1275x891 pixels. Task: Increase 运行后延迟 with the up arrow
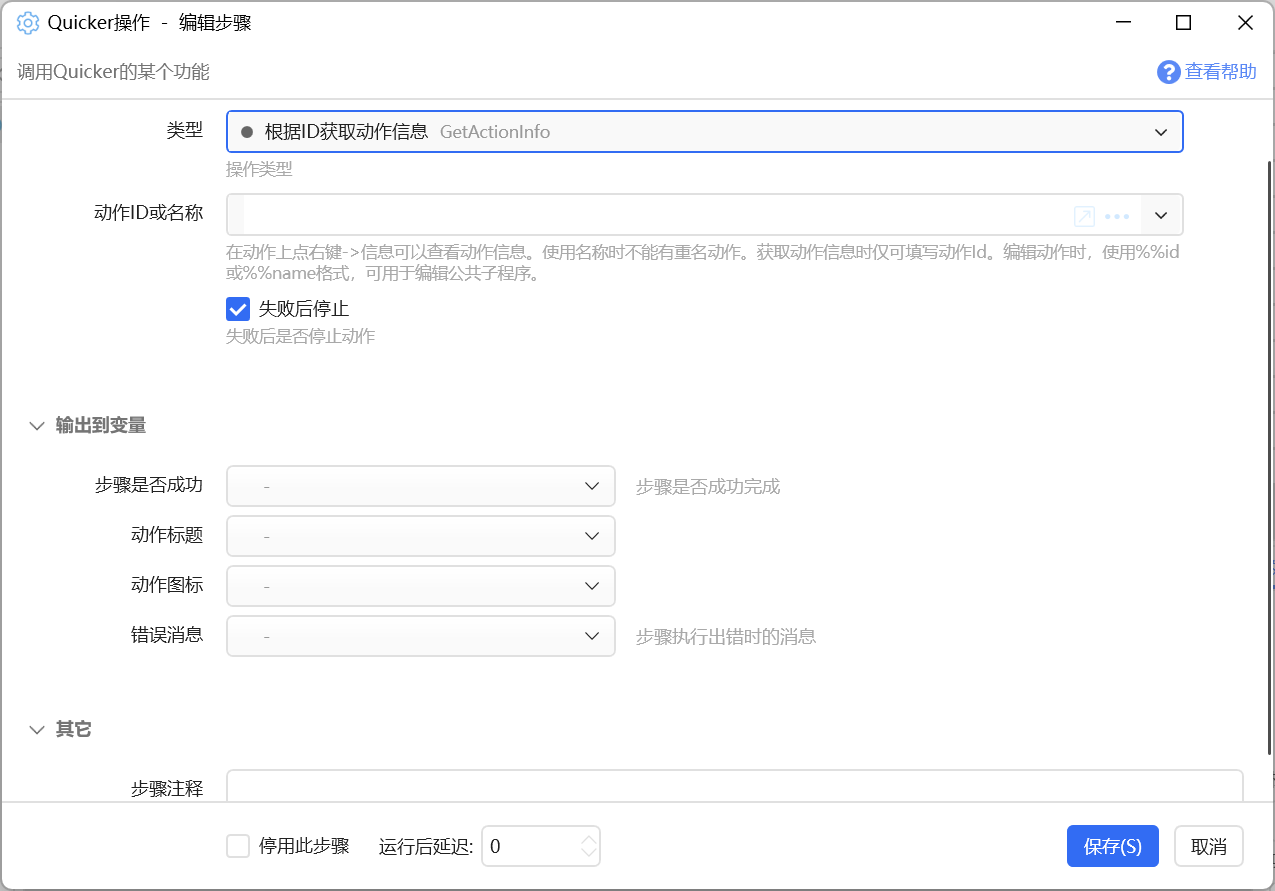(589, 838)
